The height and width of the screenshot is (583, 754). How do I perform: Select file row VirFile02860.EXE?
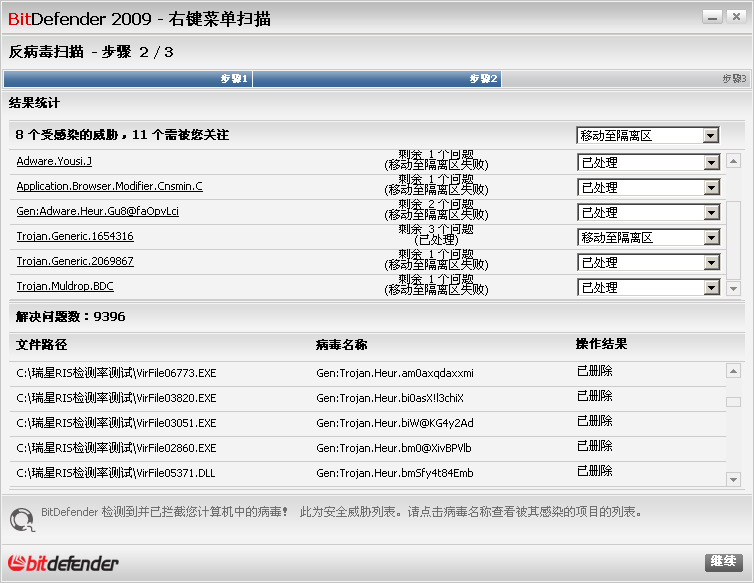point(367,448)
